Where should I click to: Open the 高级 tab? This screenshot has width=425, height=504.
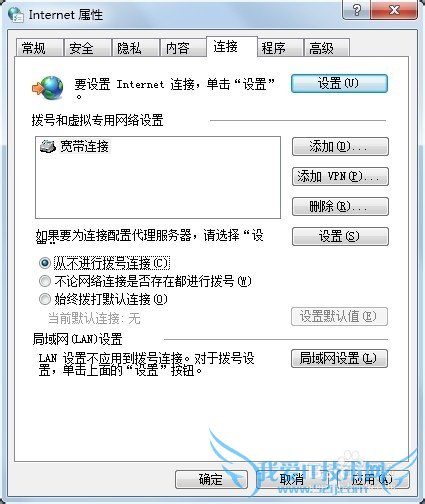[x=327, y=48]
